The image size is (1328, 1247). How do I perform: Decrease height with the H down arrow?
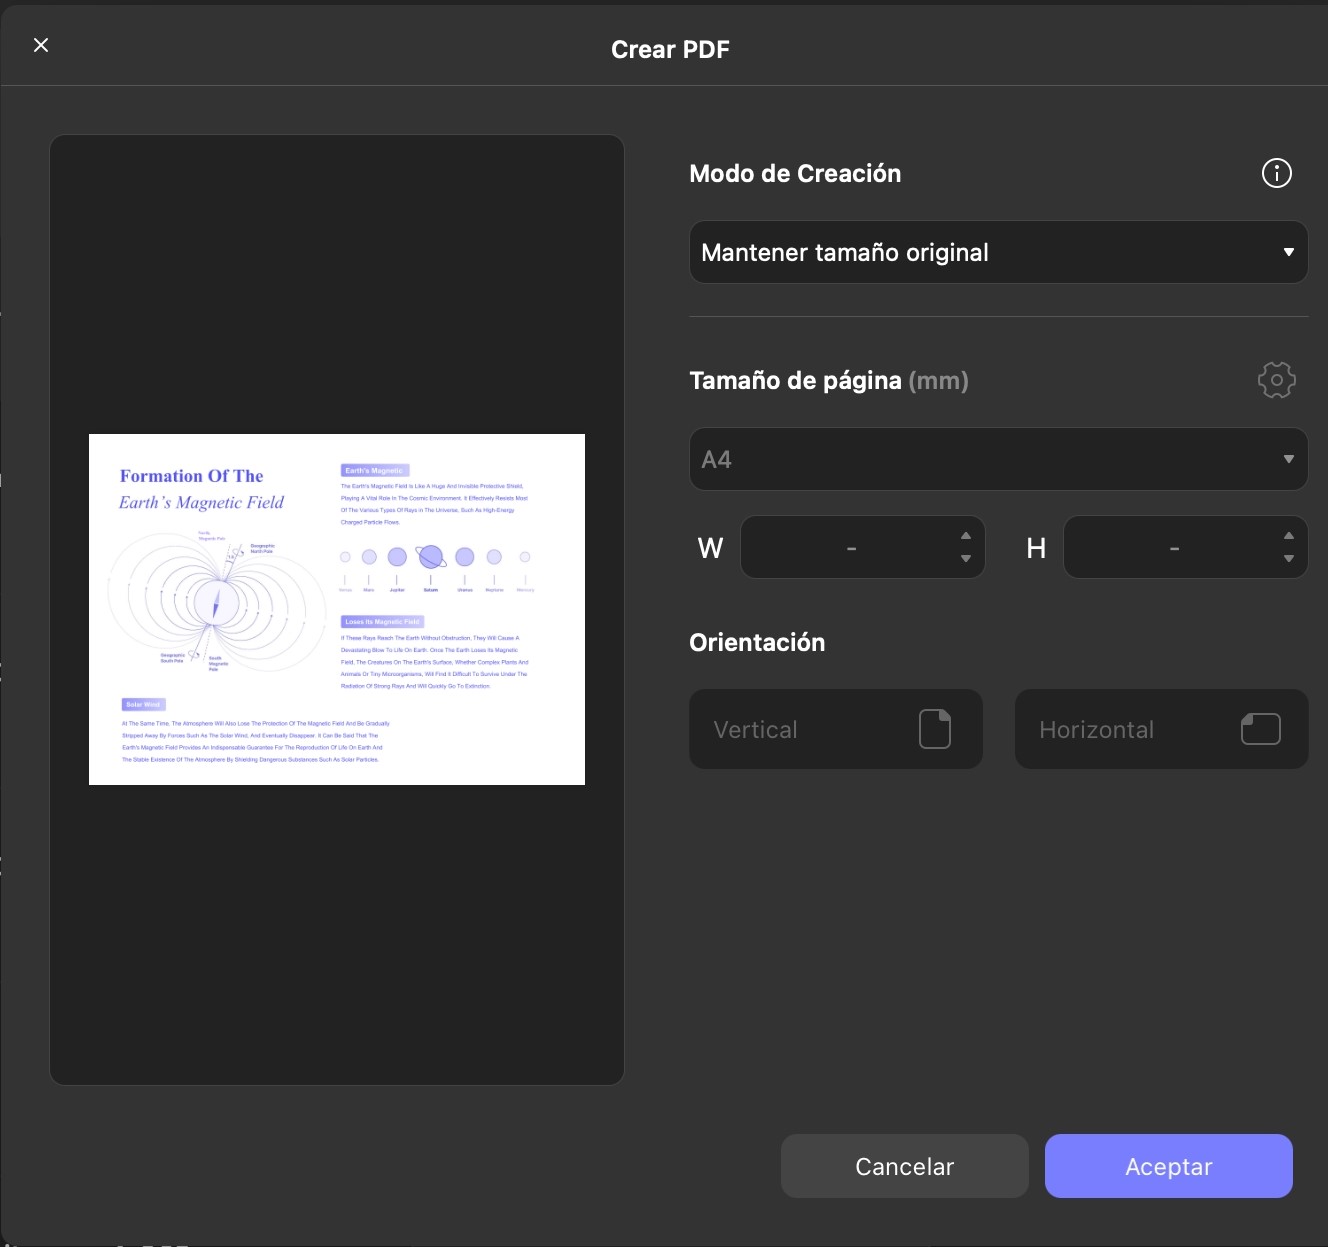1289,559
